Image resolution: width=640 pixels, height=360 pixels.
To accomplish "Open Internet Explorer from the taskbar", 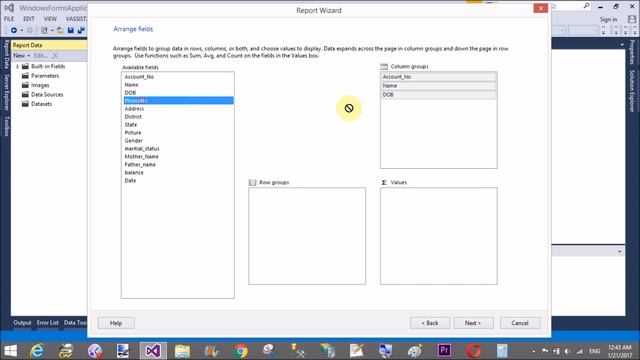I will click(x=37, y=351).
